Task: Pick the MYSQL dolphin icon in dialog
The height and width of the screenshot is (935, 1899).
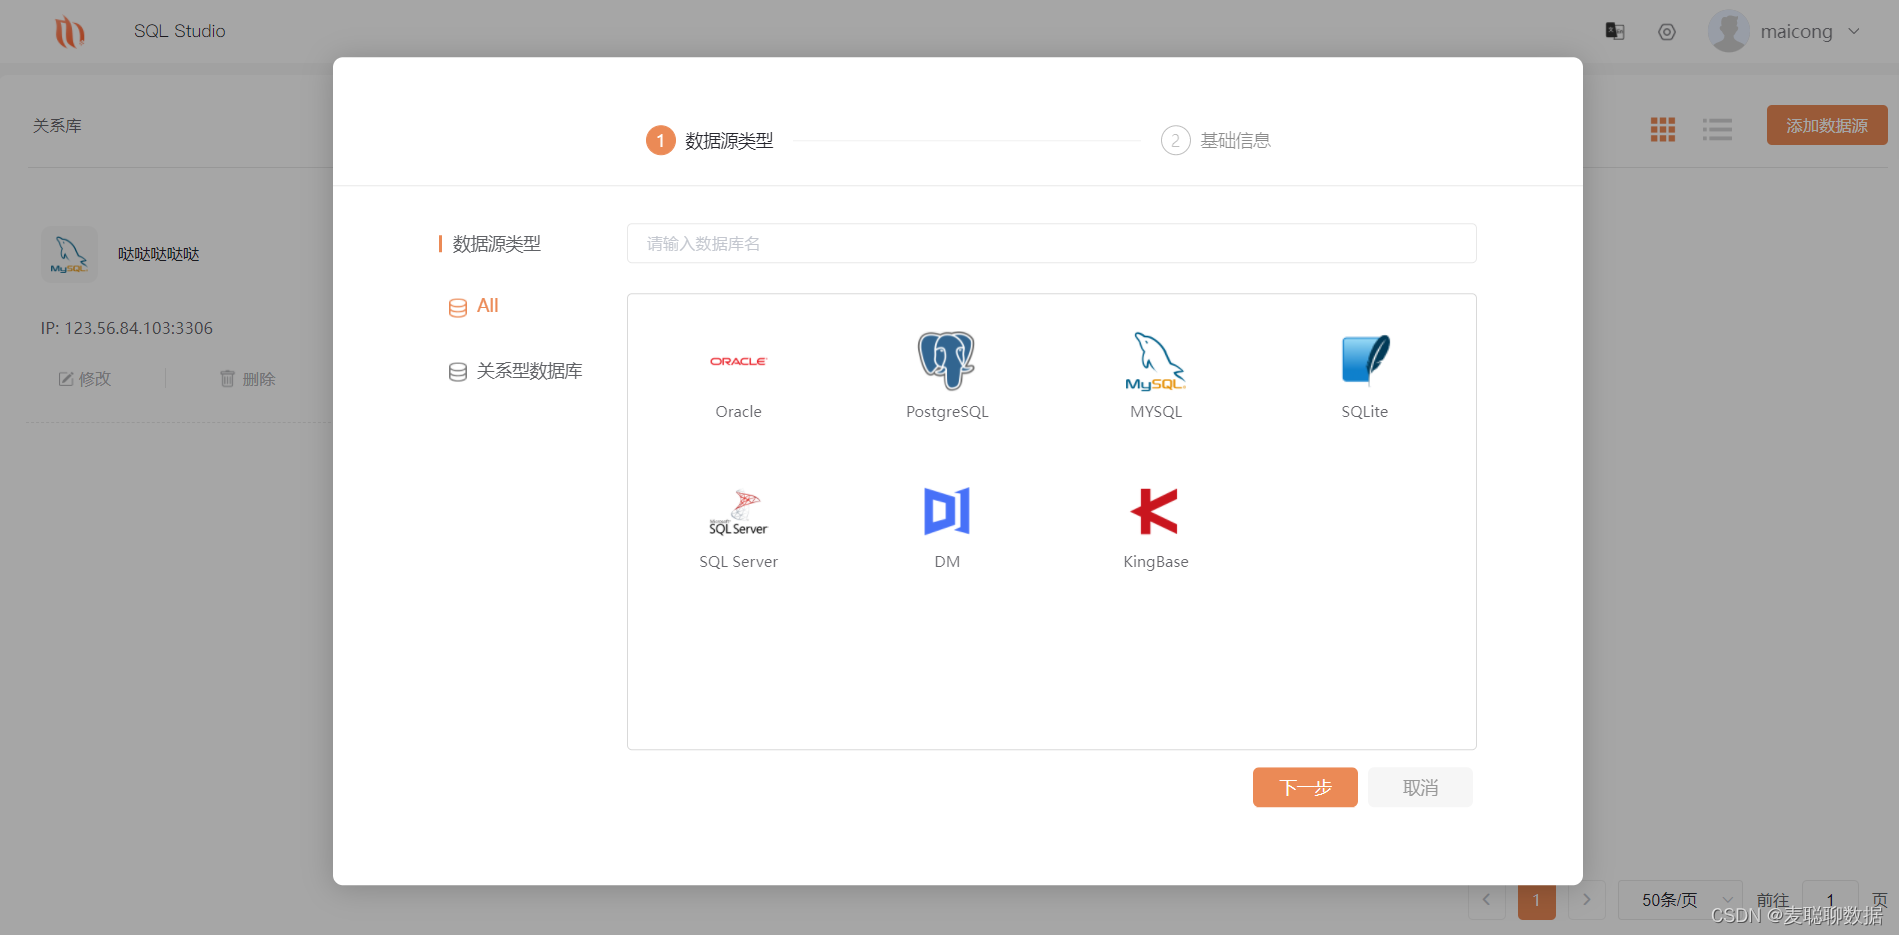Action: click(x=1155, y=361)
